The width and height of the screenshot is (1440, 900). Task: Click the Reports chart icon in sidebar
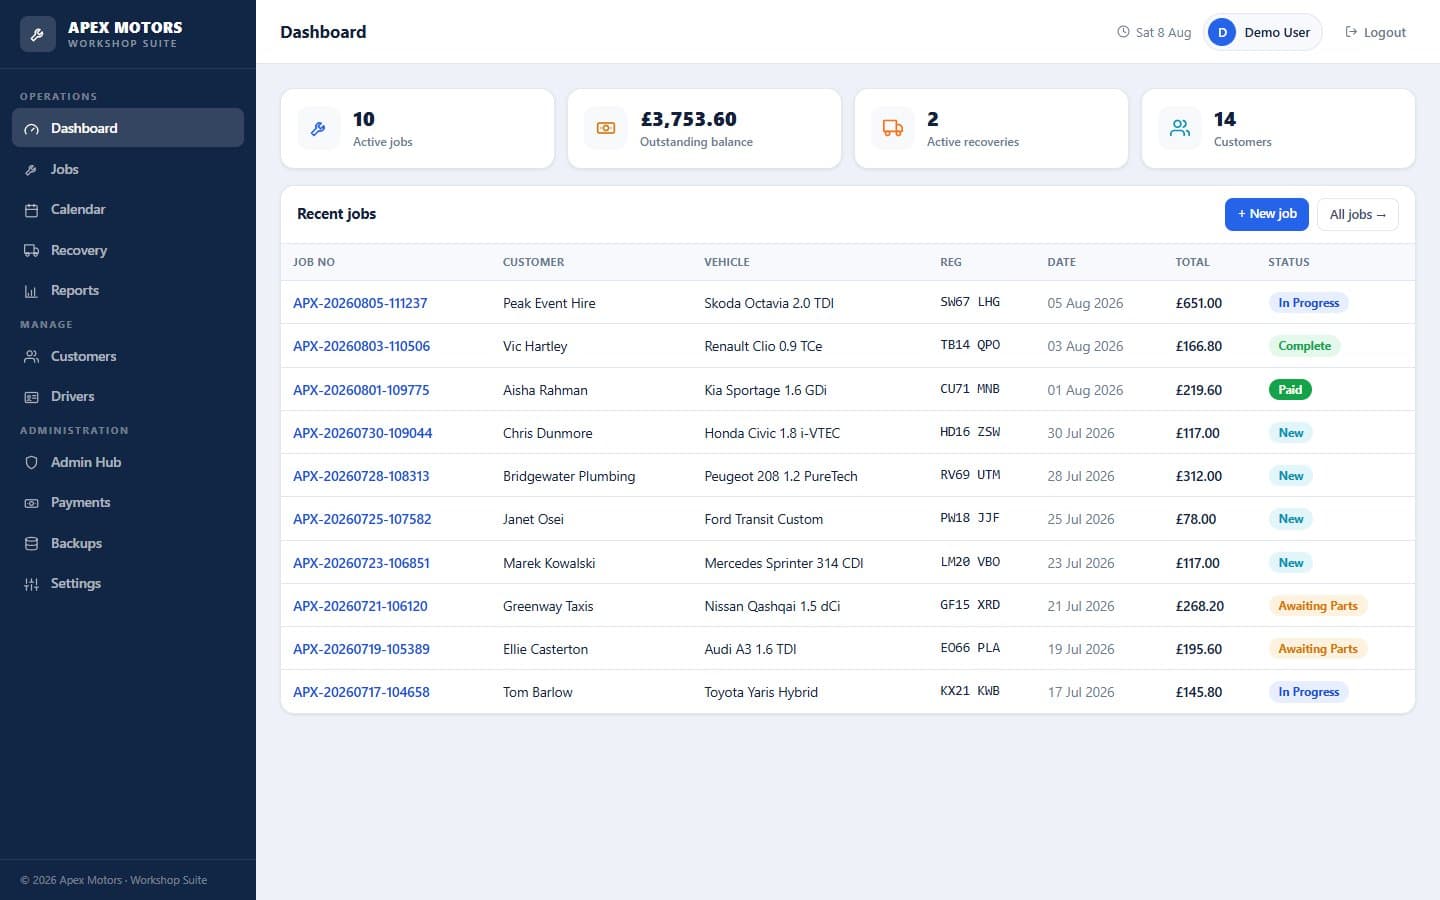click(31, 291)
